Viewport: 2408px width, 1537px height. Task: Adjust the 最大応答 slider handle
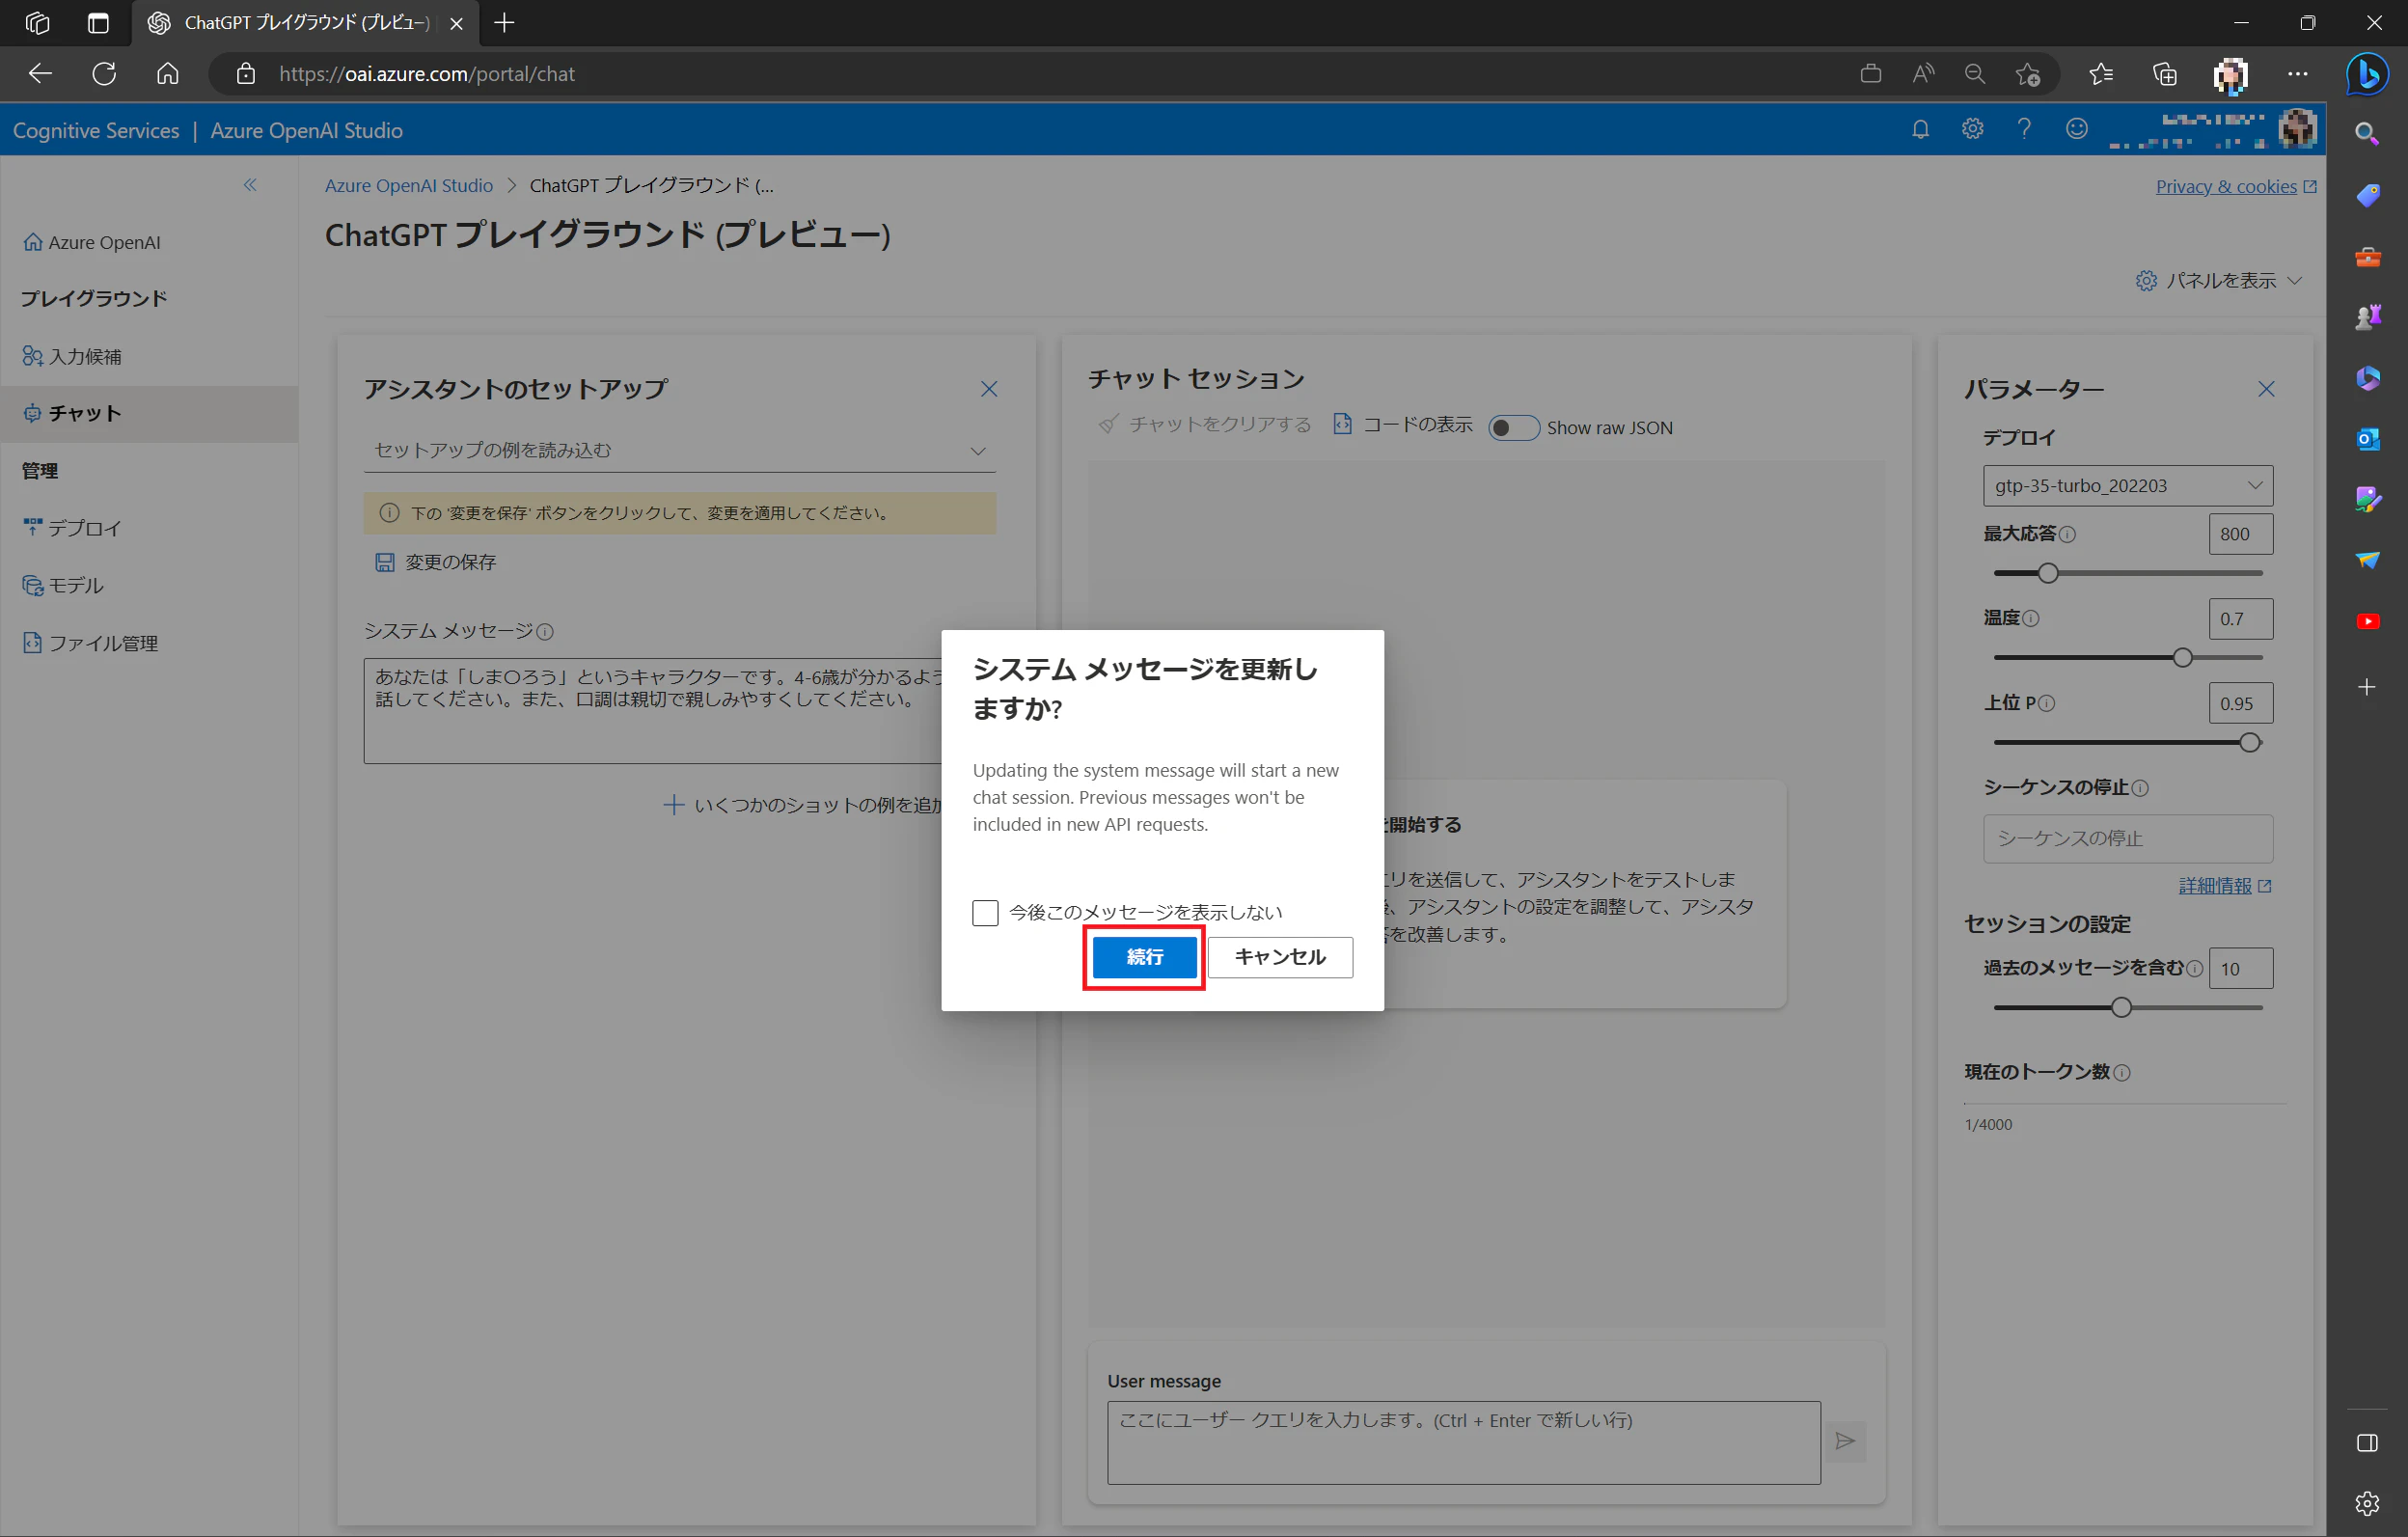click(x=2048, y=573)
